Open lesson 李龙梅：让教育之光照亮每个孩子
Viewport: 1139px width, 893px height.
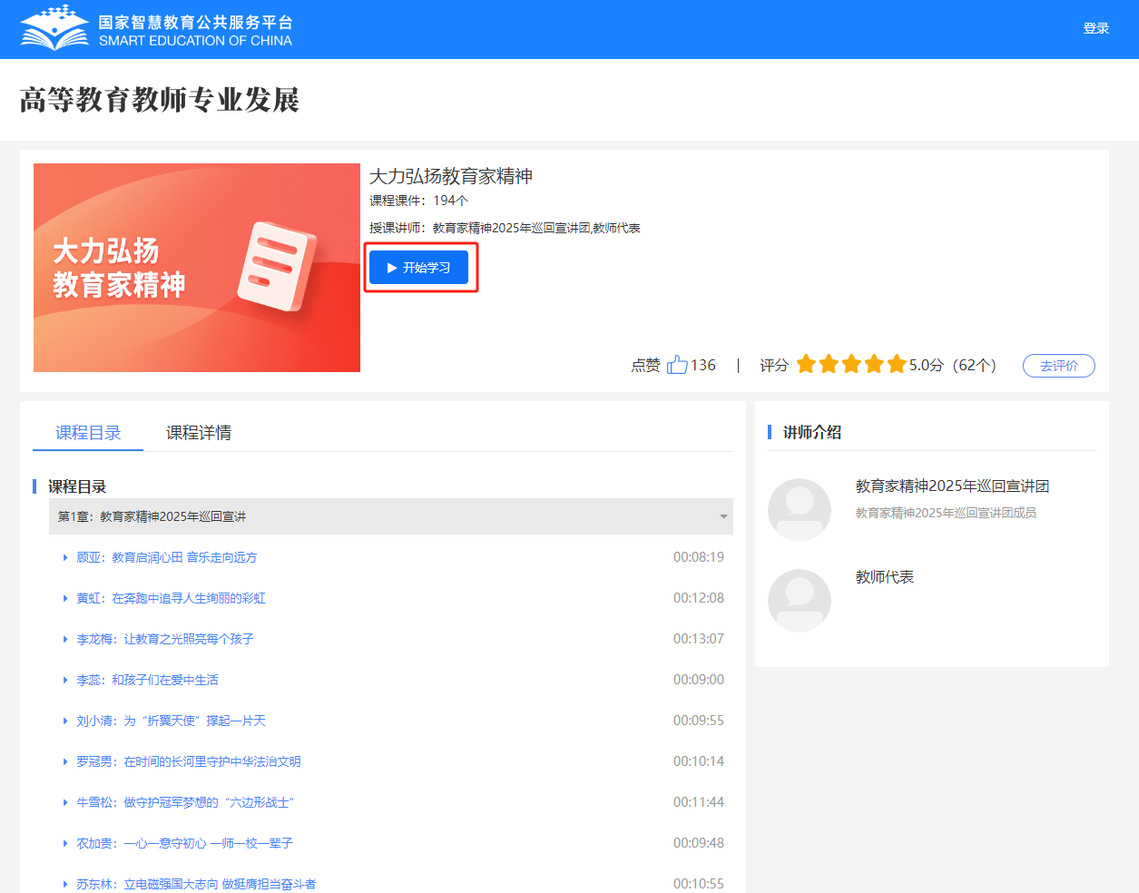click(x=165, y=639)
